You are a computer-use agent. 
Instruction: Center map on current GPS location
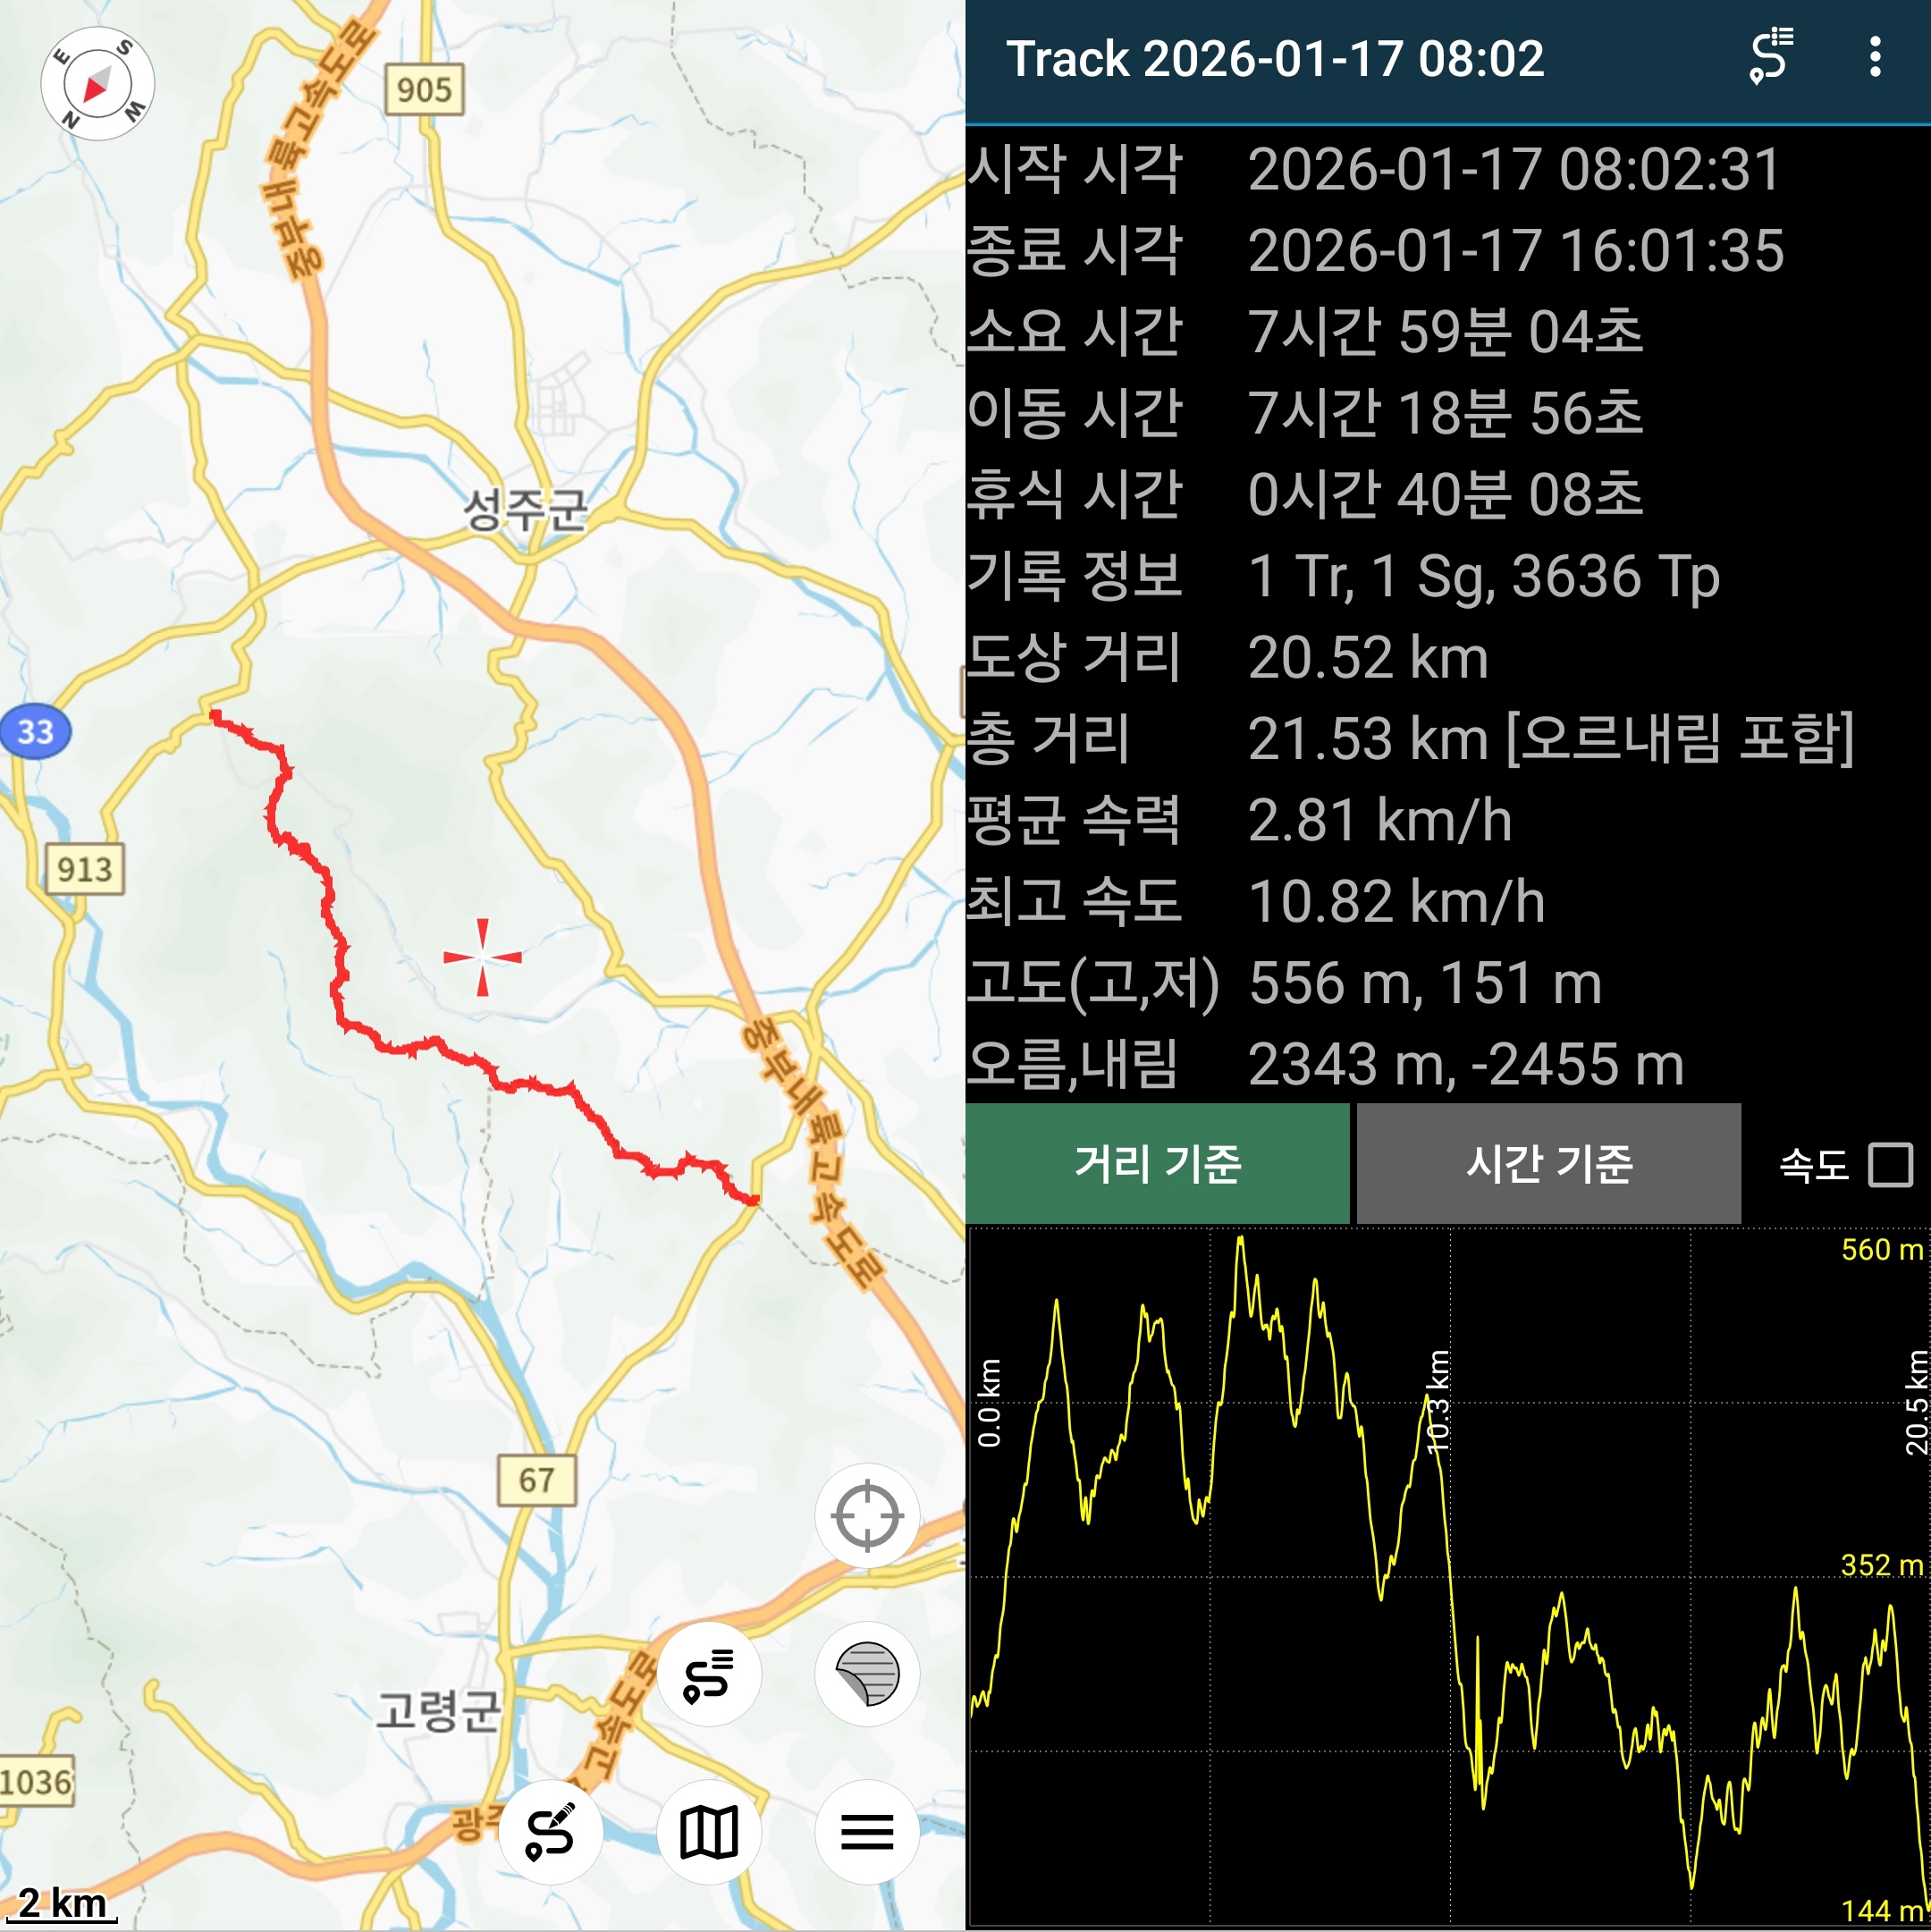coord(867,1516)
